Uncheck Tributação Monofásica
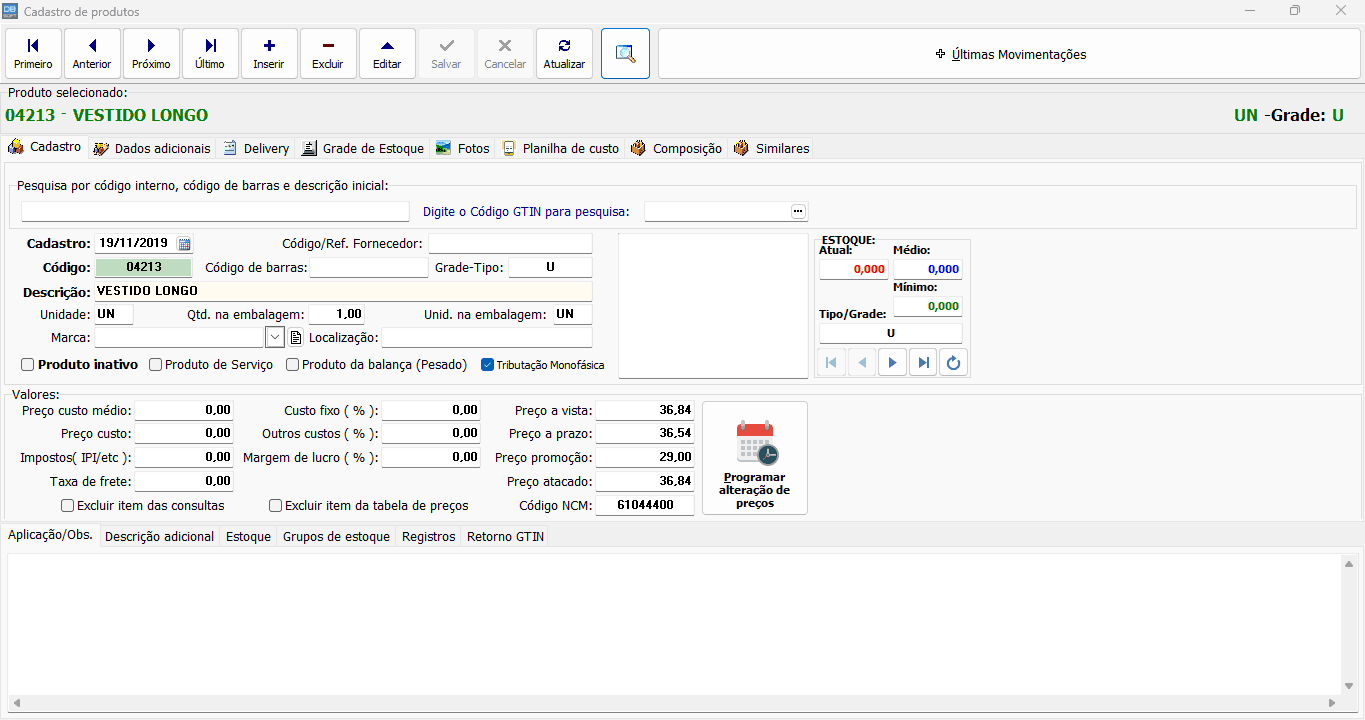 click(488, 365)
